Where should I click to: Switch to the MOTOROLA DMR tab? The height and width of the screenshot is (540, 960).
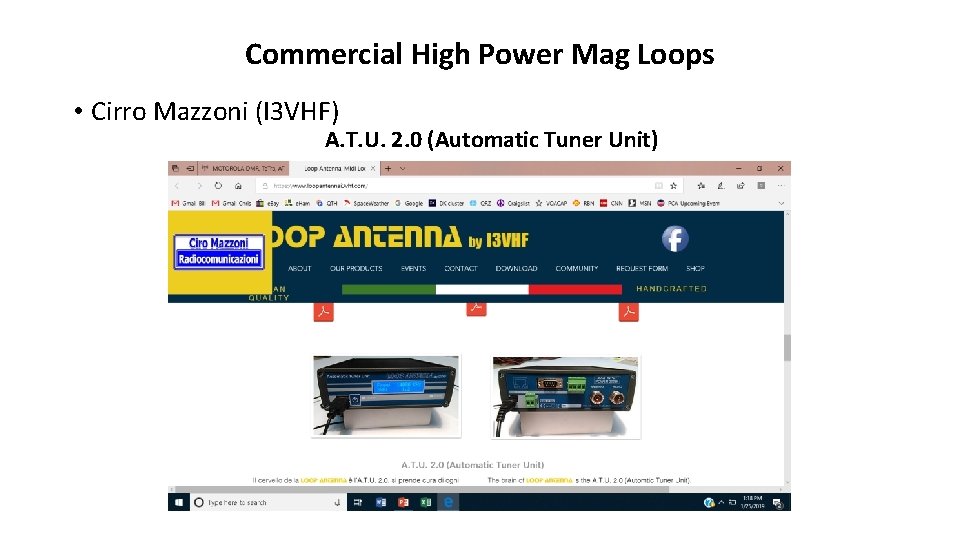point(244,168)
